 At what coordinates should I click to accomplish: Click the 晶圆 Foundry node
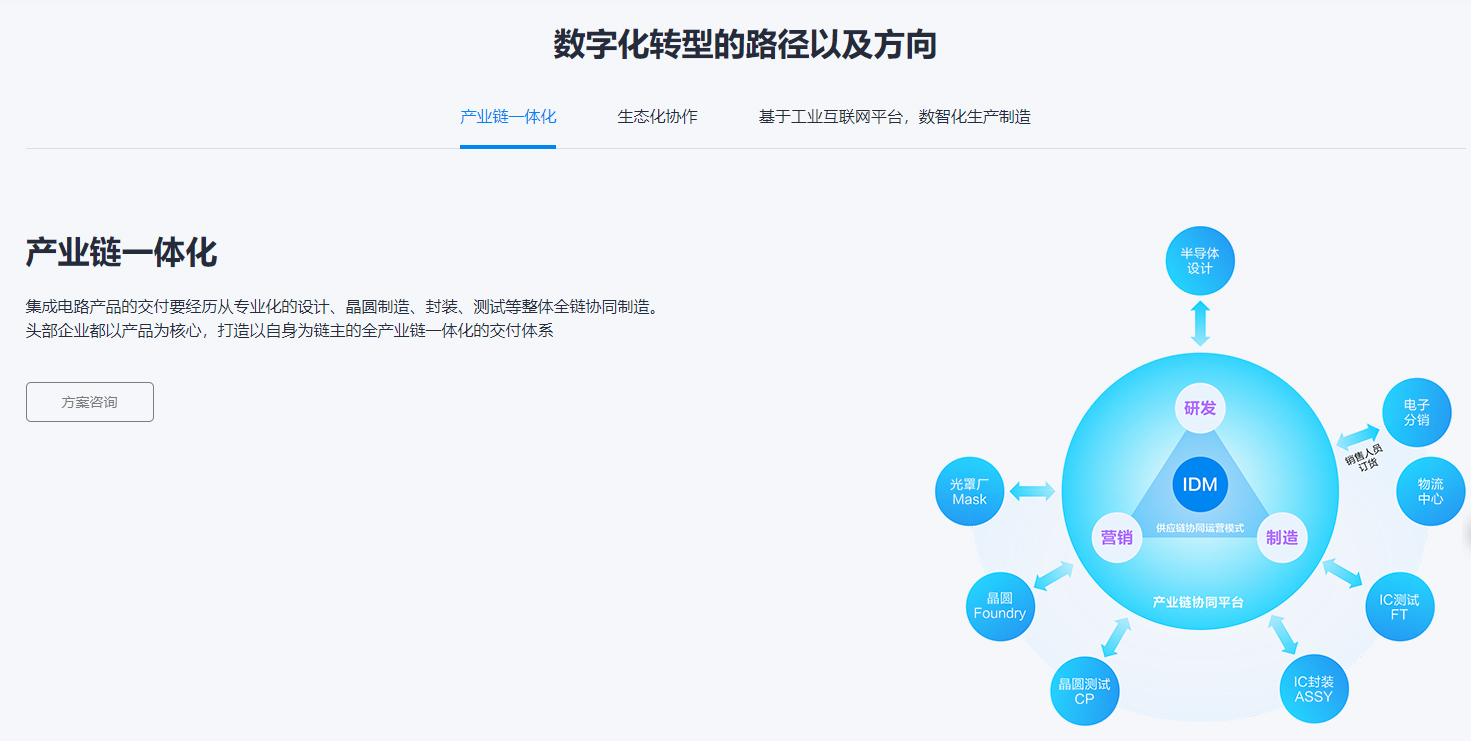999,606
